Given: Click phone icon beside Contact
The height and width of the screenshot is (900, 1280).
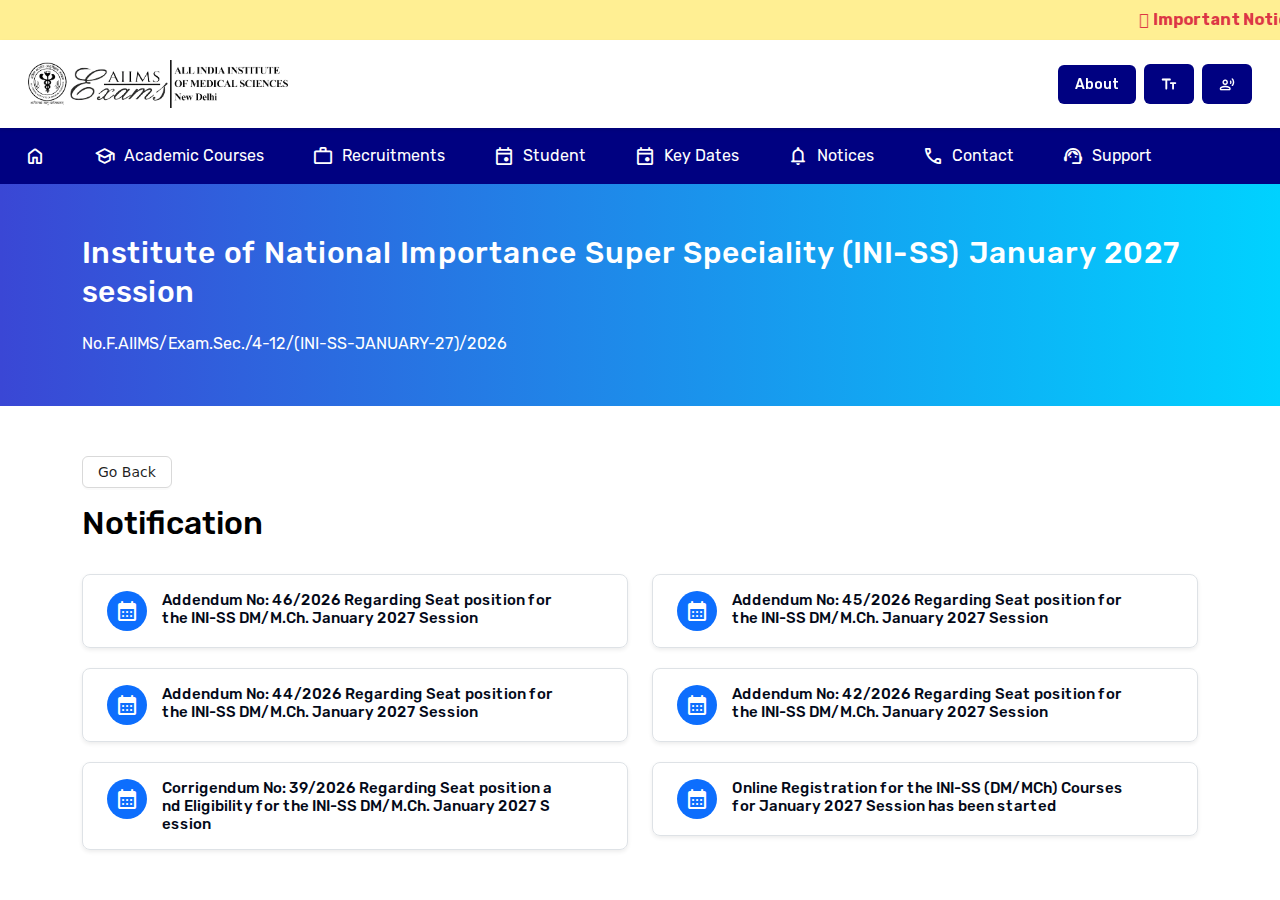Looking at the screenshot, I should [933, 156].
